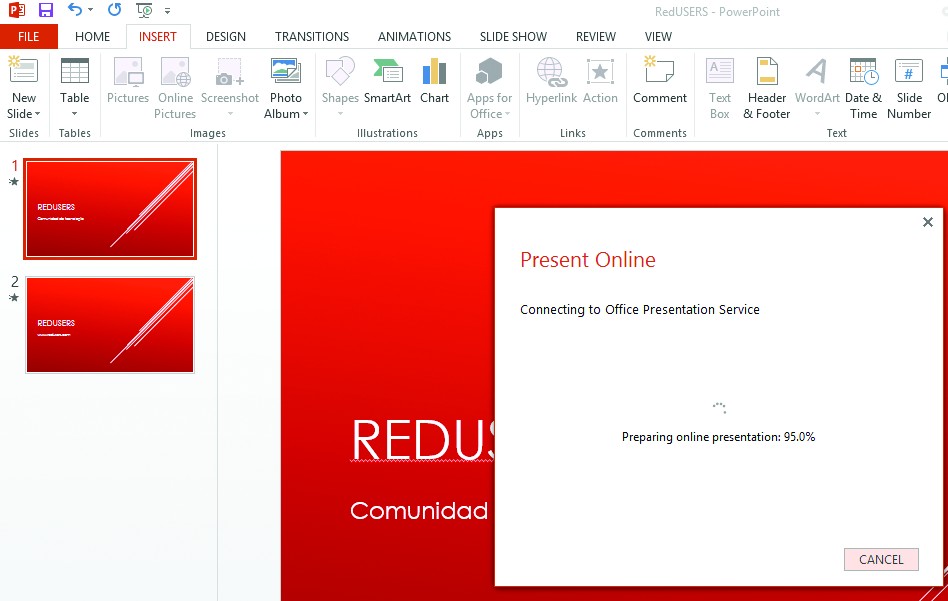Click the animation star under slide 2
The height and width of the screenshot is (601, 948).
[14, 297]
